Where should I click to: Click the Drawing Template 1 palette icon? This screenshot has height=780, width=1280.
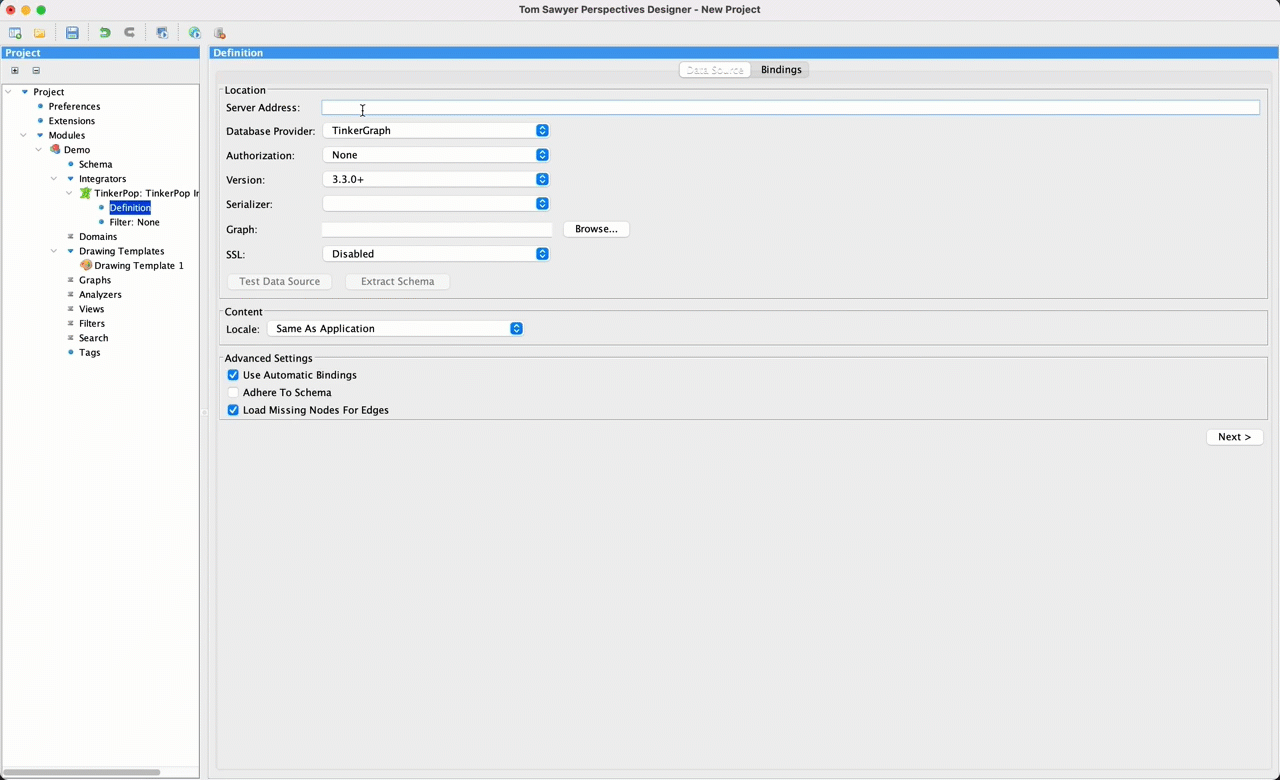[86, 266]
